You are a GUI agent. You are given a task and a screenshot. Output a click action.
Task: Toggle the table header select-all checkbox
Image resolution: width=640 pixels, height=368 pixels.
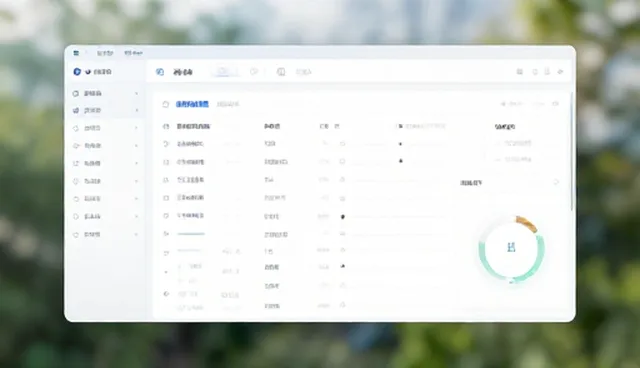point(166,126)
